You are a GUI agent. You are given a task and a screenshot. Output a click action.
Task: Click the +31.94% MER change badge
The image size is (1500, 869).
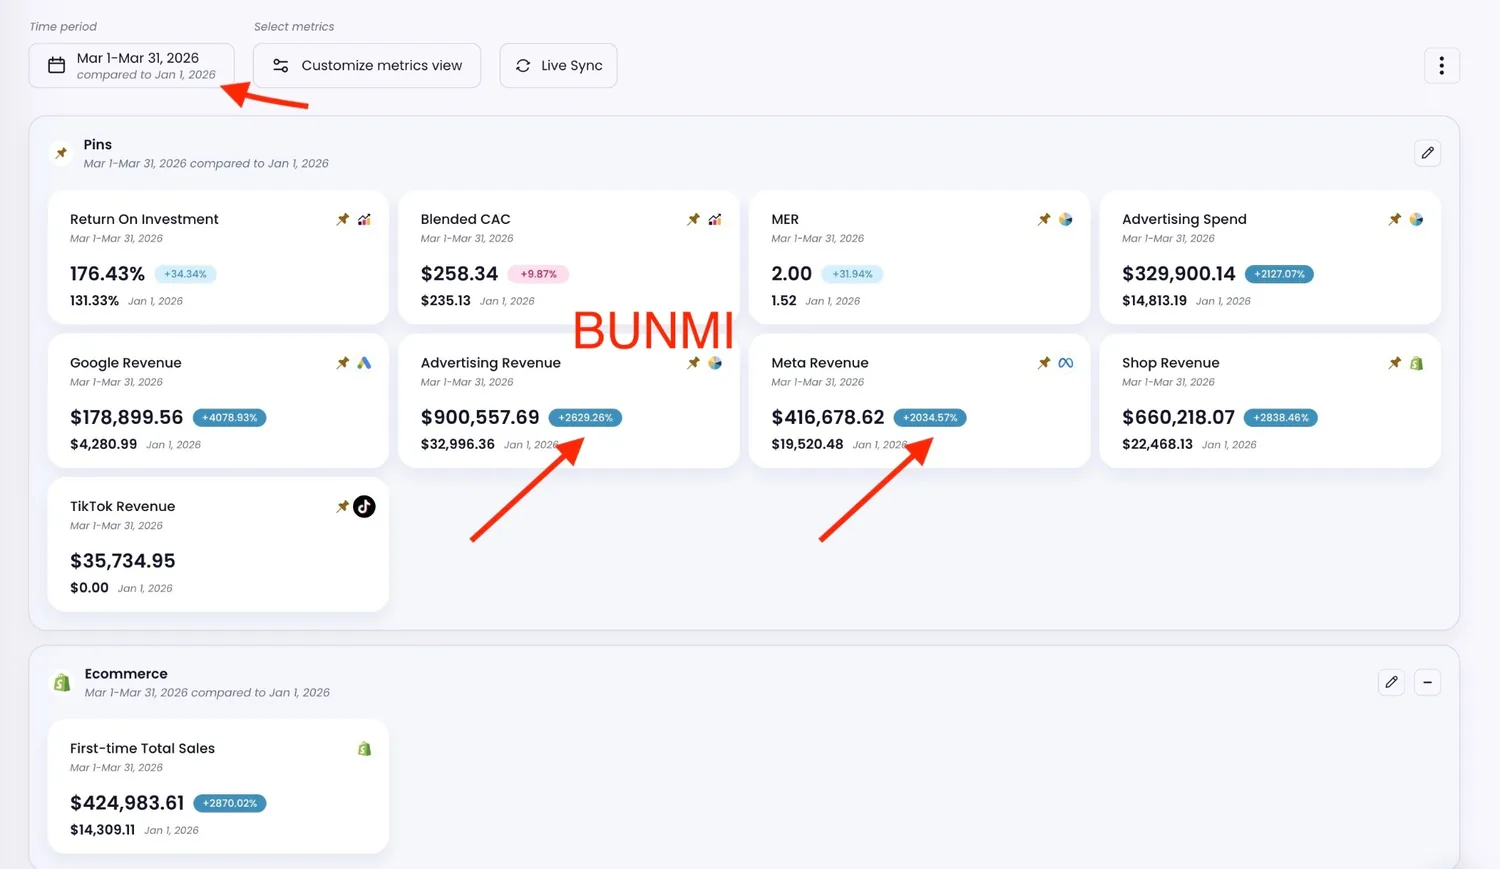pos(852,274)
